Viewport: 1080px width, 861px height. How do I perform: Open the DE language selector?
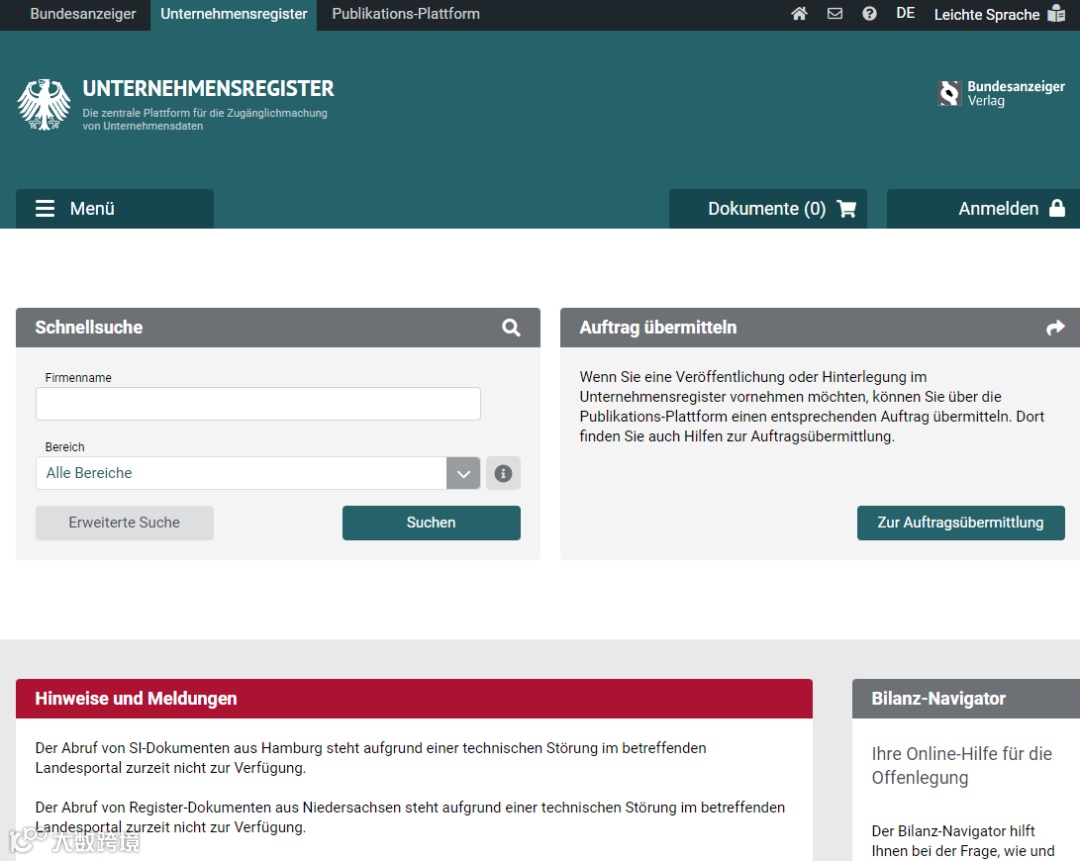tap(906, 14)
